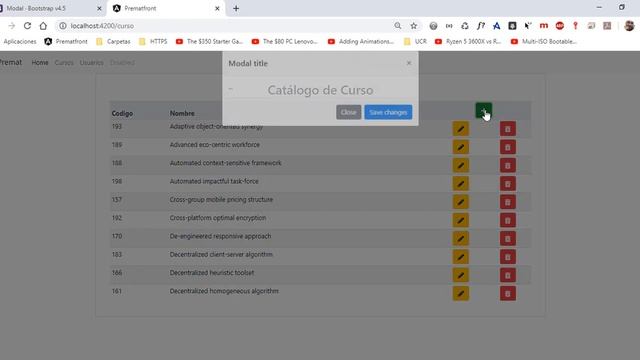The height and width of the screenshot is (360, 640).
Task: Click the Close button in modal
Action: (349, 112)
